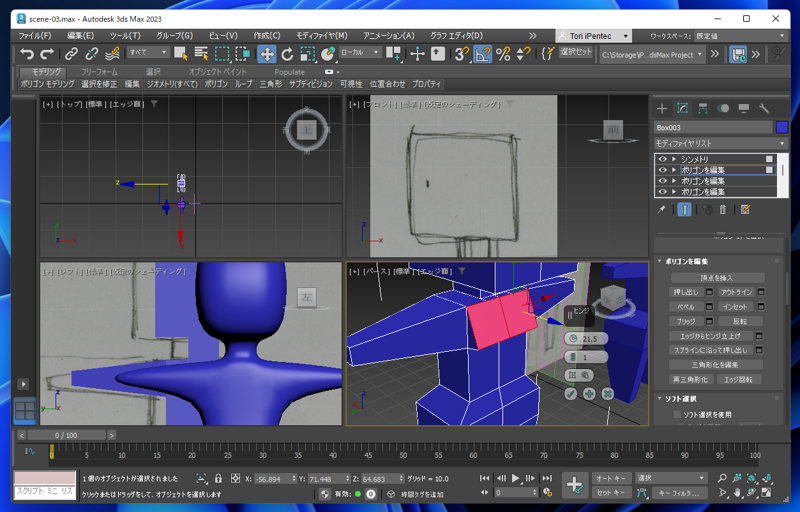This screenshot has width=800, height=512.
Task: Open the Select by Name list icon
Action: 201,54
